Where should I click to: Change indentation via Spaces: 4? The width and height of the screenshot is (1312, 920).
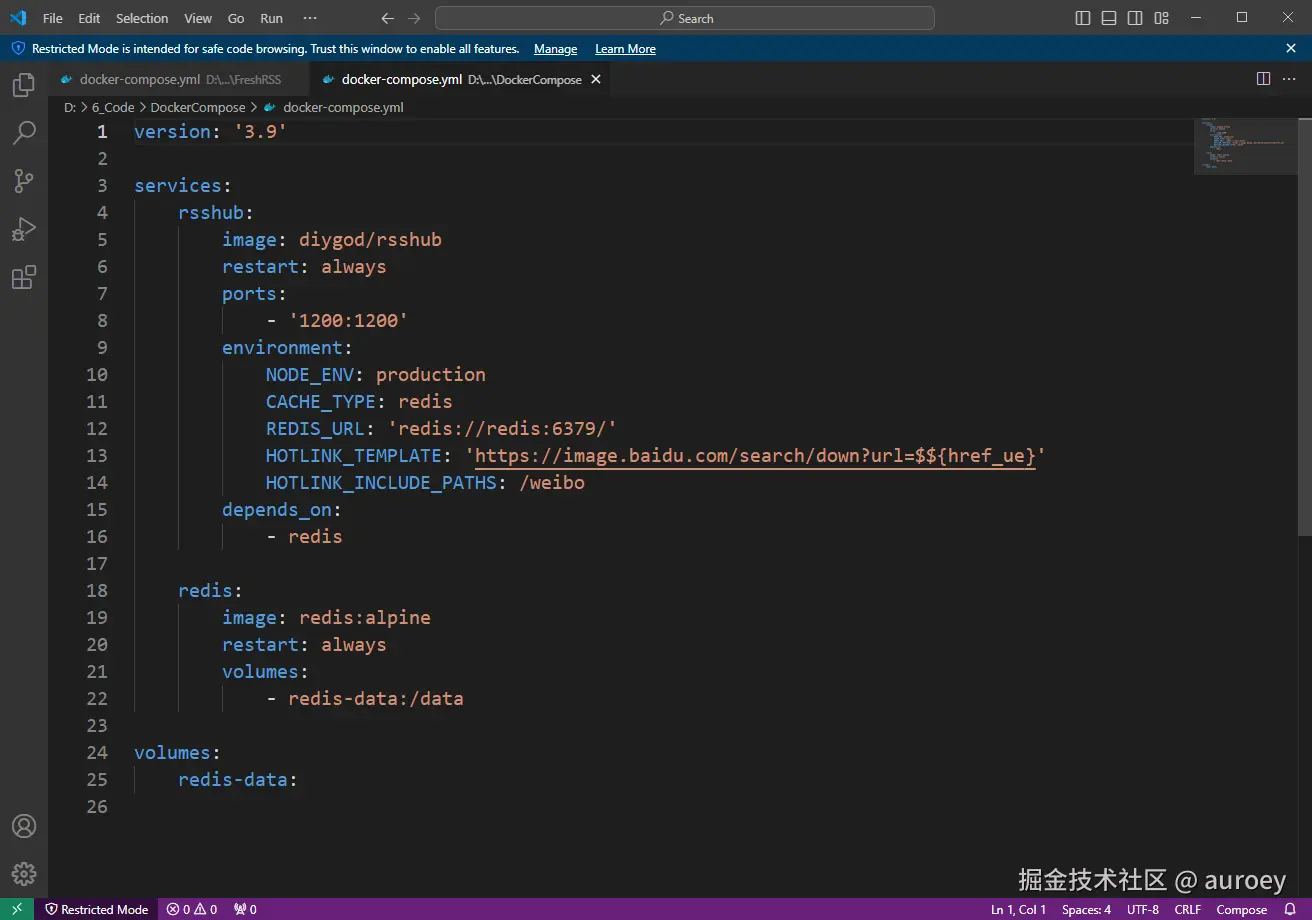(1086, 909)
